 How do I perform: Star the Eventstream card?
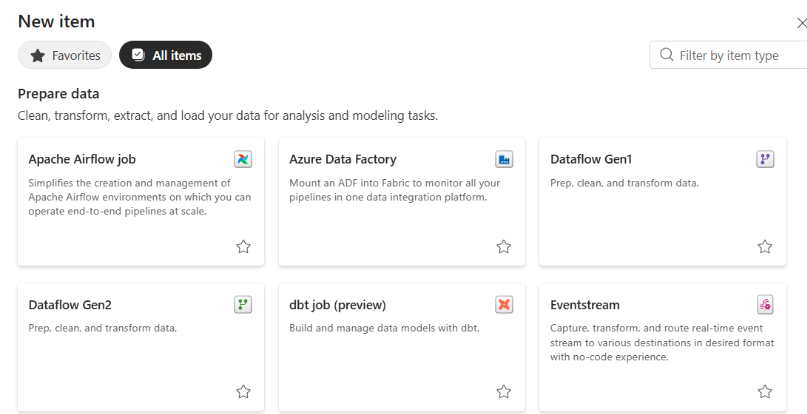pyautogui.click(x=765, y=391)
